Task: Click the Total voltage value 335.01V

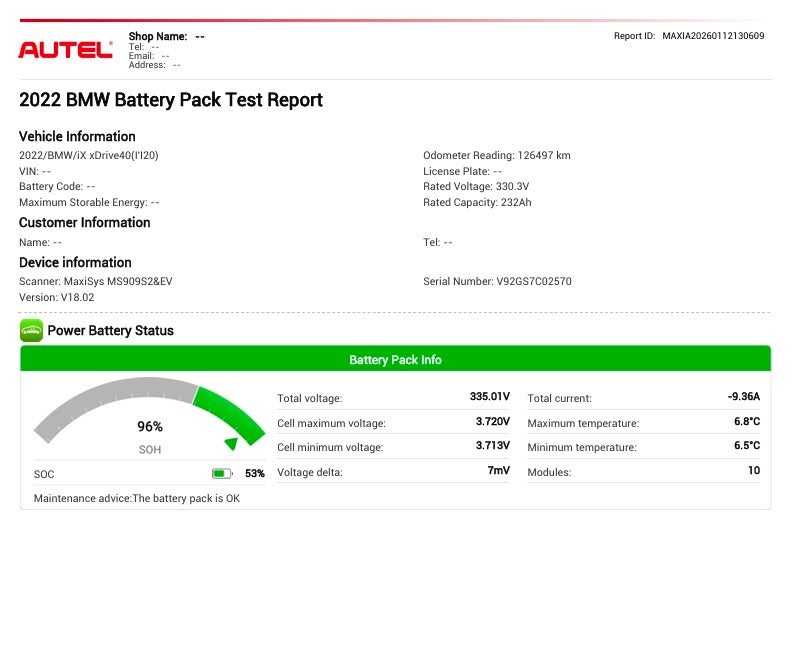Action: pos(490,397)
